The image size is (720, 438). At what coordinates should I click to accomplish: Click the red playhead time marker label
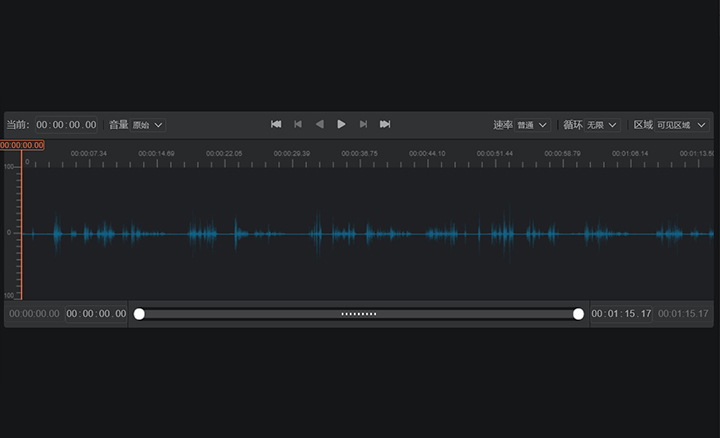[x=22, y=145]
